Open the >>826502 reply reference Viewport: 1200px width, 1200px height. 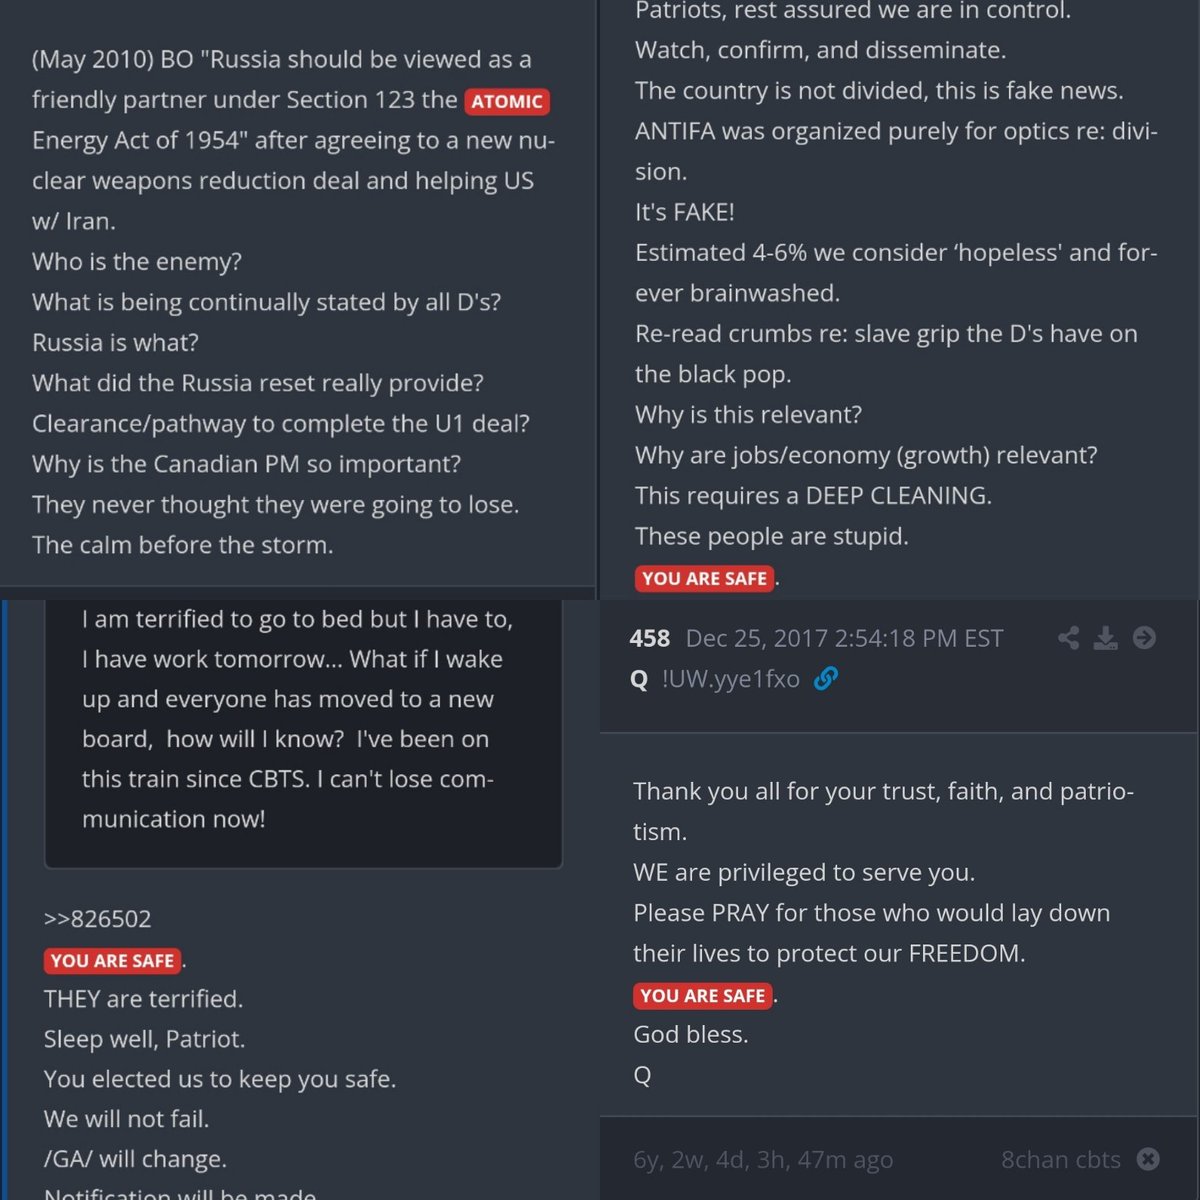click(x=98, y=919)
